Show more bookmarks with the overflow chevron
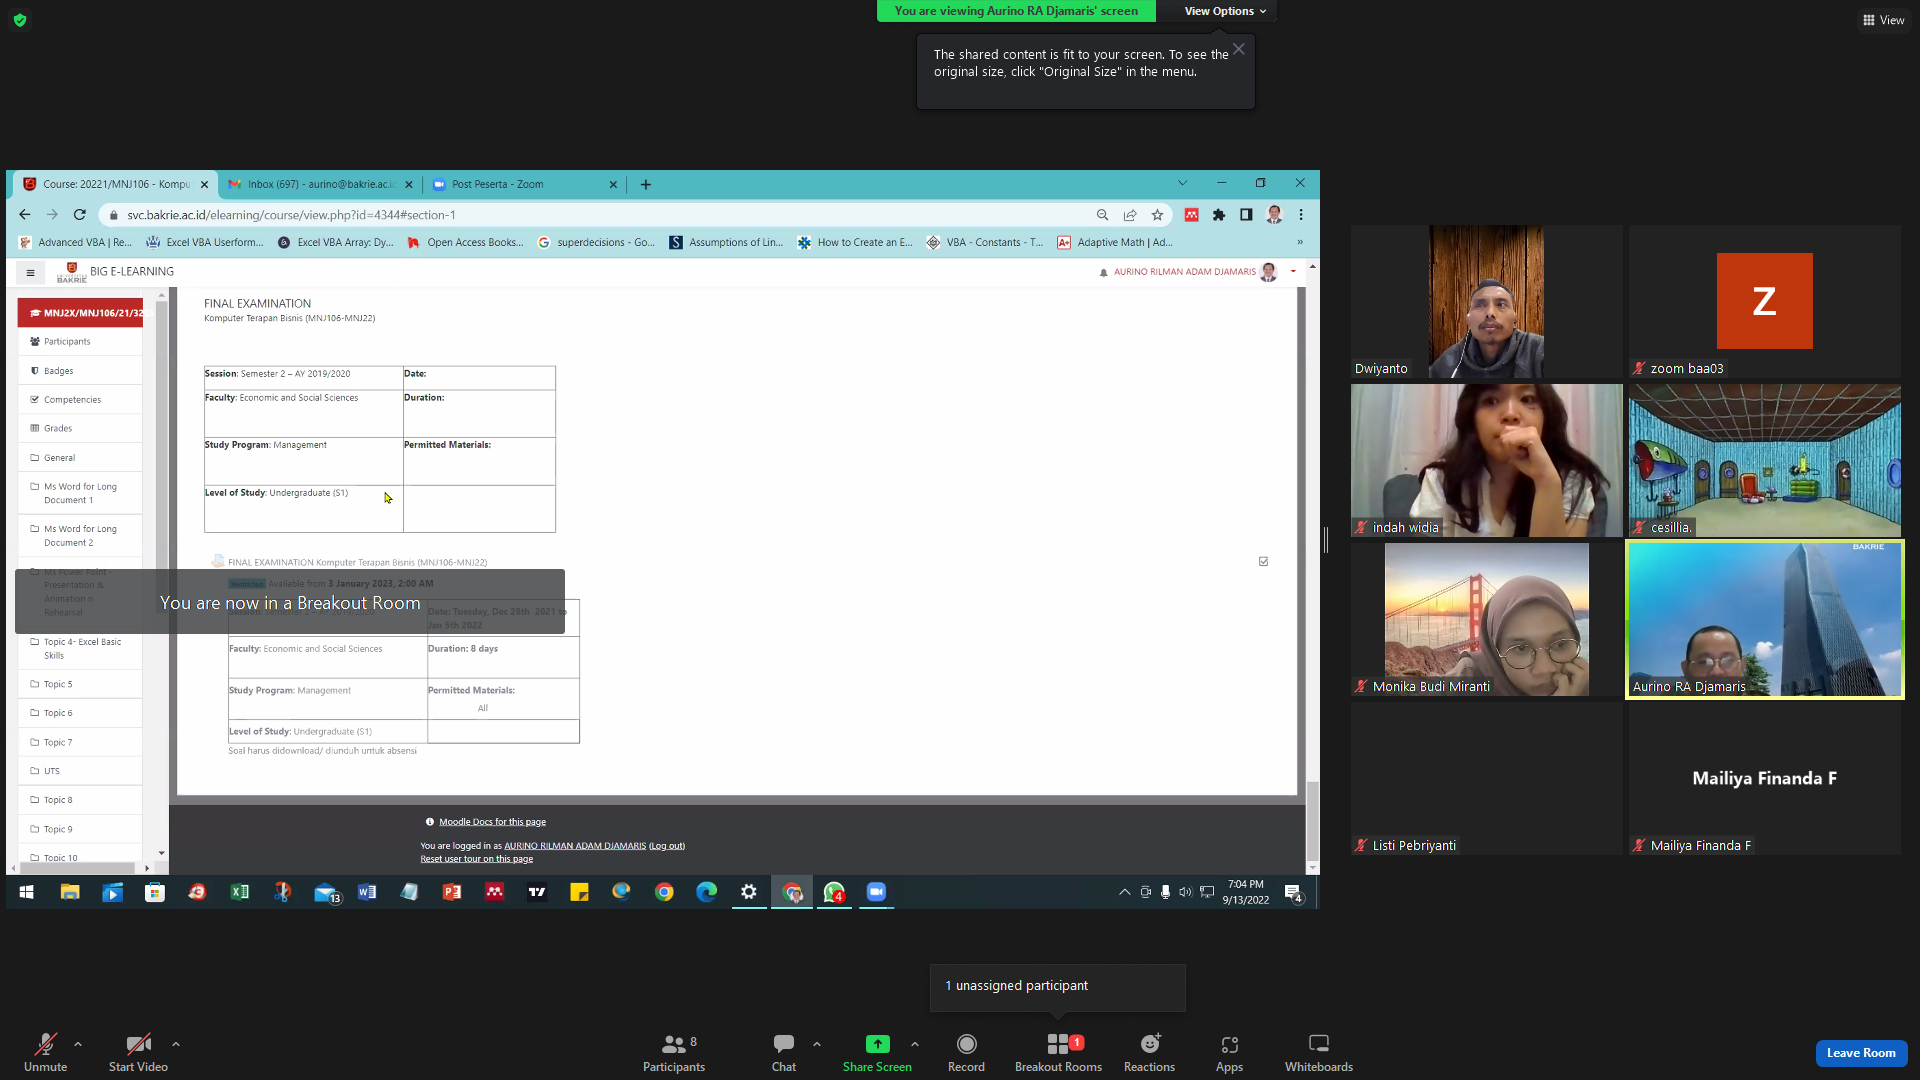This screenshot has width=1920, height=1080. (x=1300, y=242)
